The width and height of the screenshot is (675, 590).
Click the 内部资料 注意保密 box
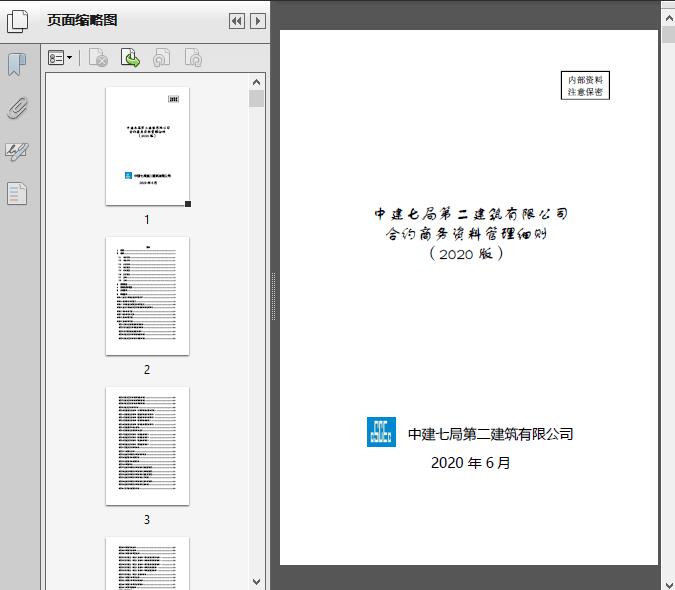585,85
